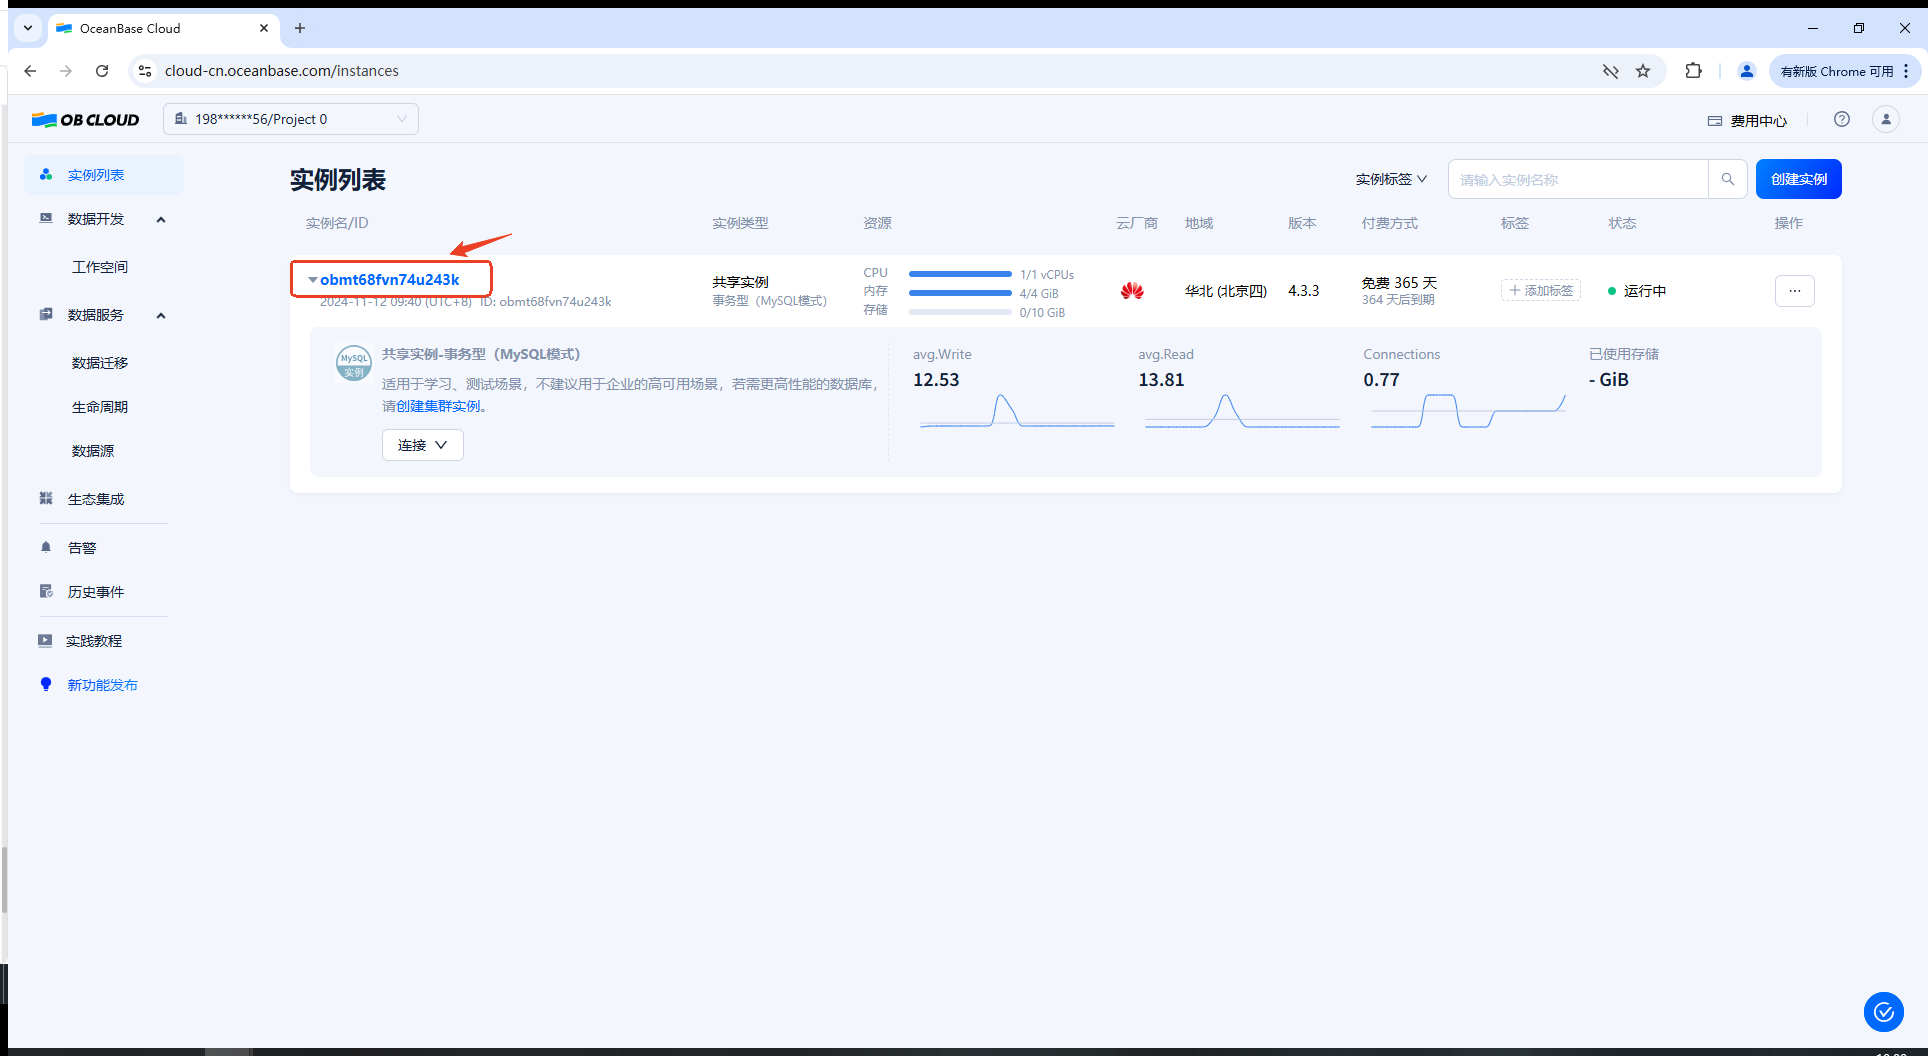The height and width of the screenshot is (1056, 1928).
Task: Collapse the 数据开发 menu group
Action: (x=161, y=219)
